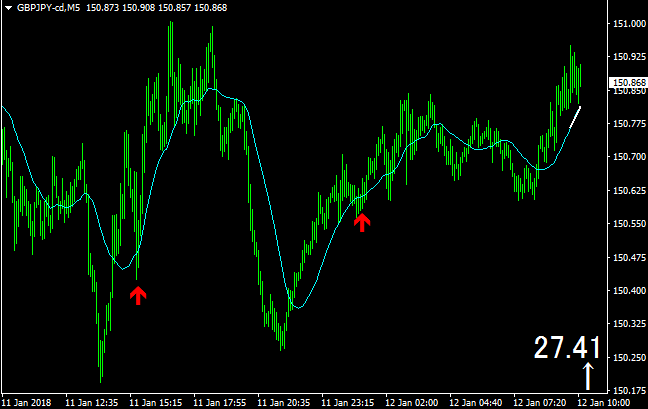Click the current price label 150.868

pyautogui.click(x=629, y=83)
